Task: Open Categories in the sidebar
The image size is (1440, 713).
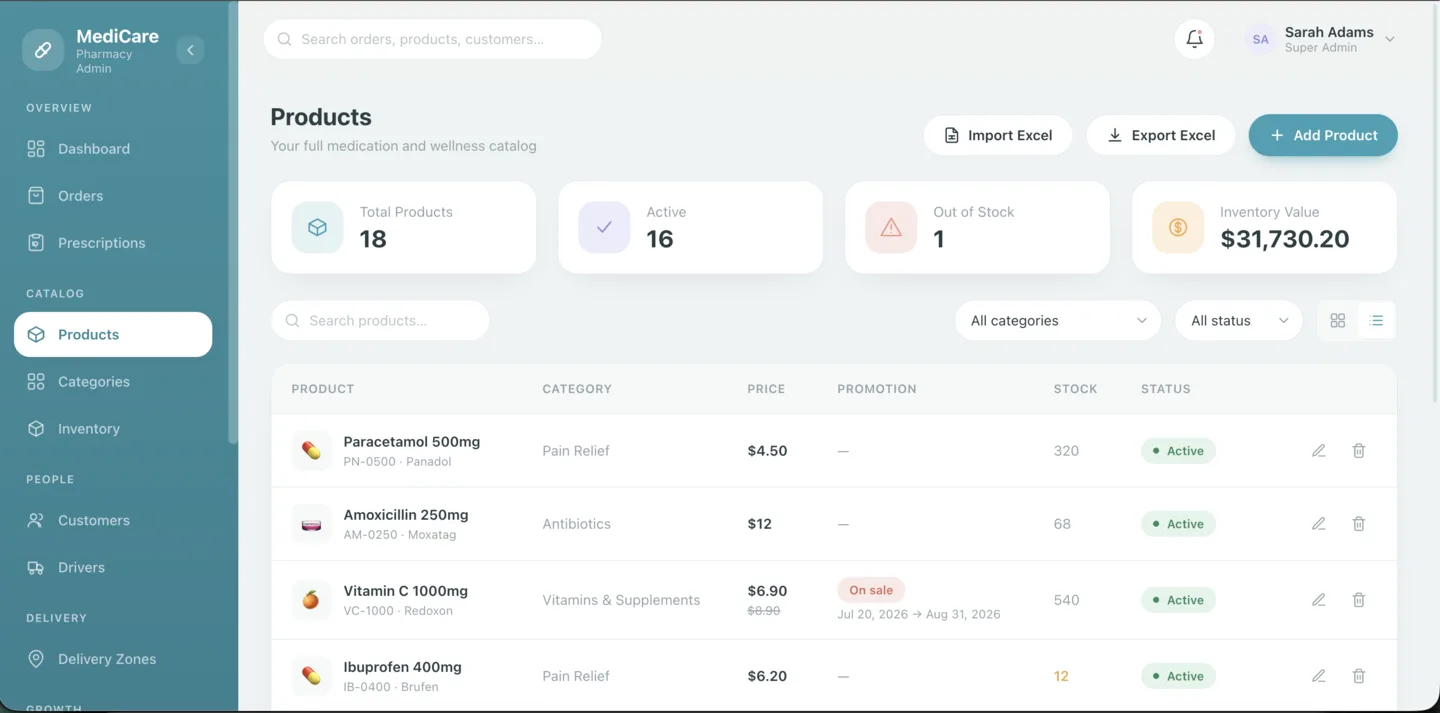Action: (113, 382)
